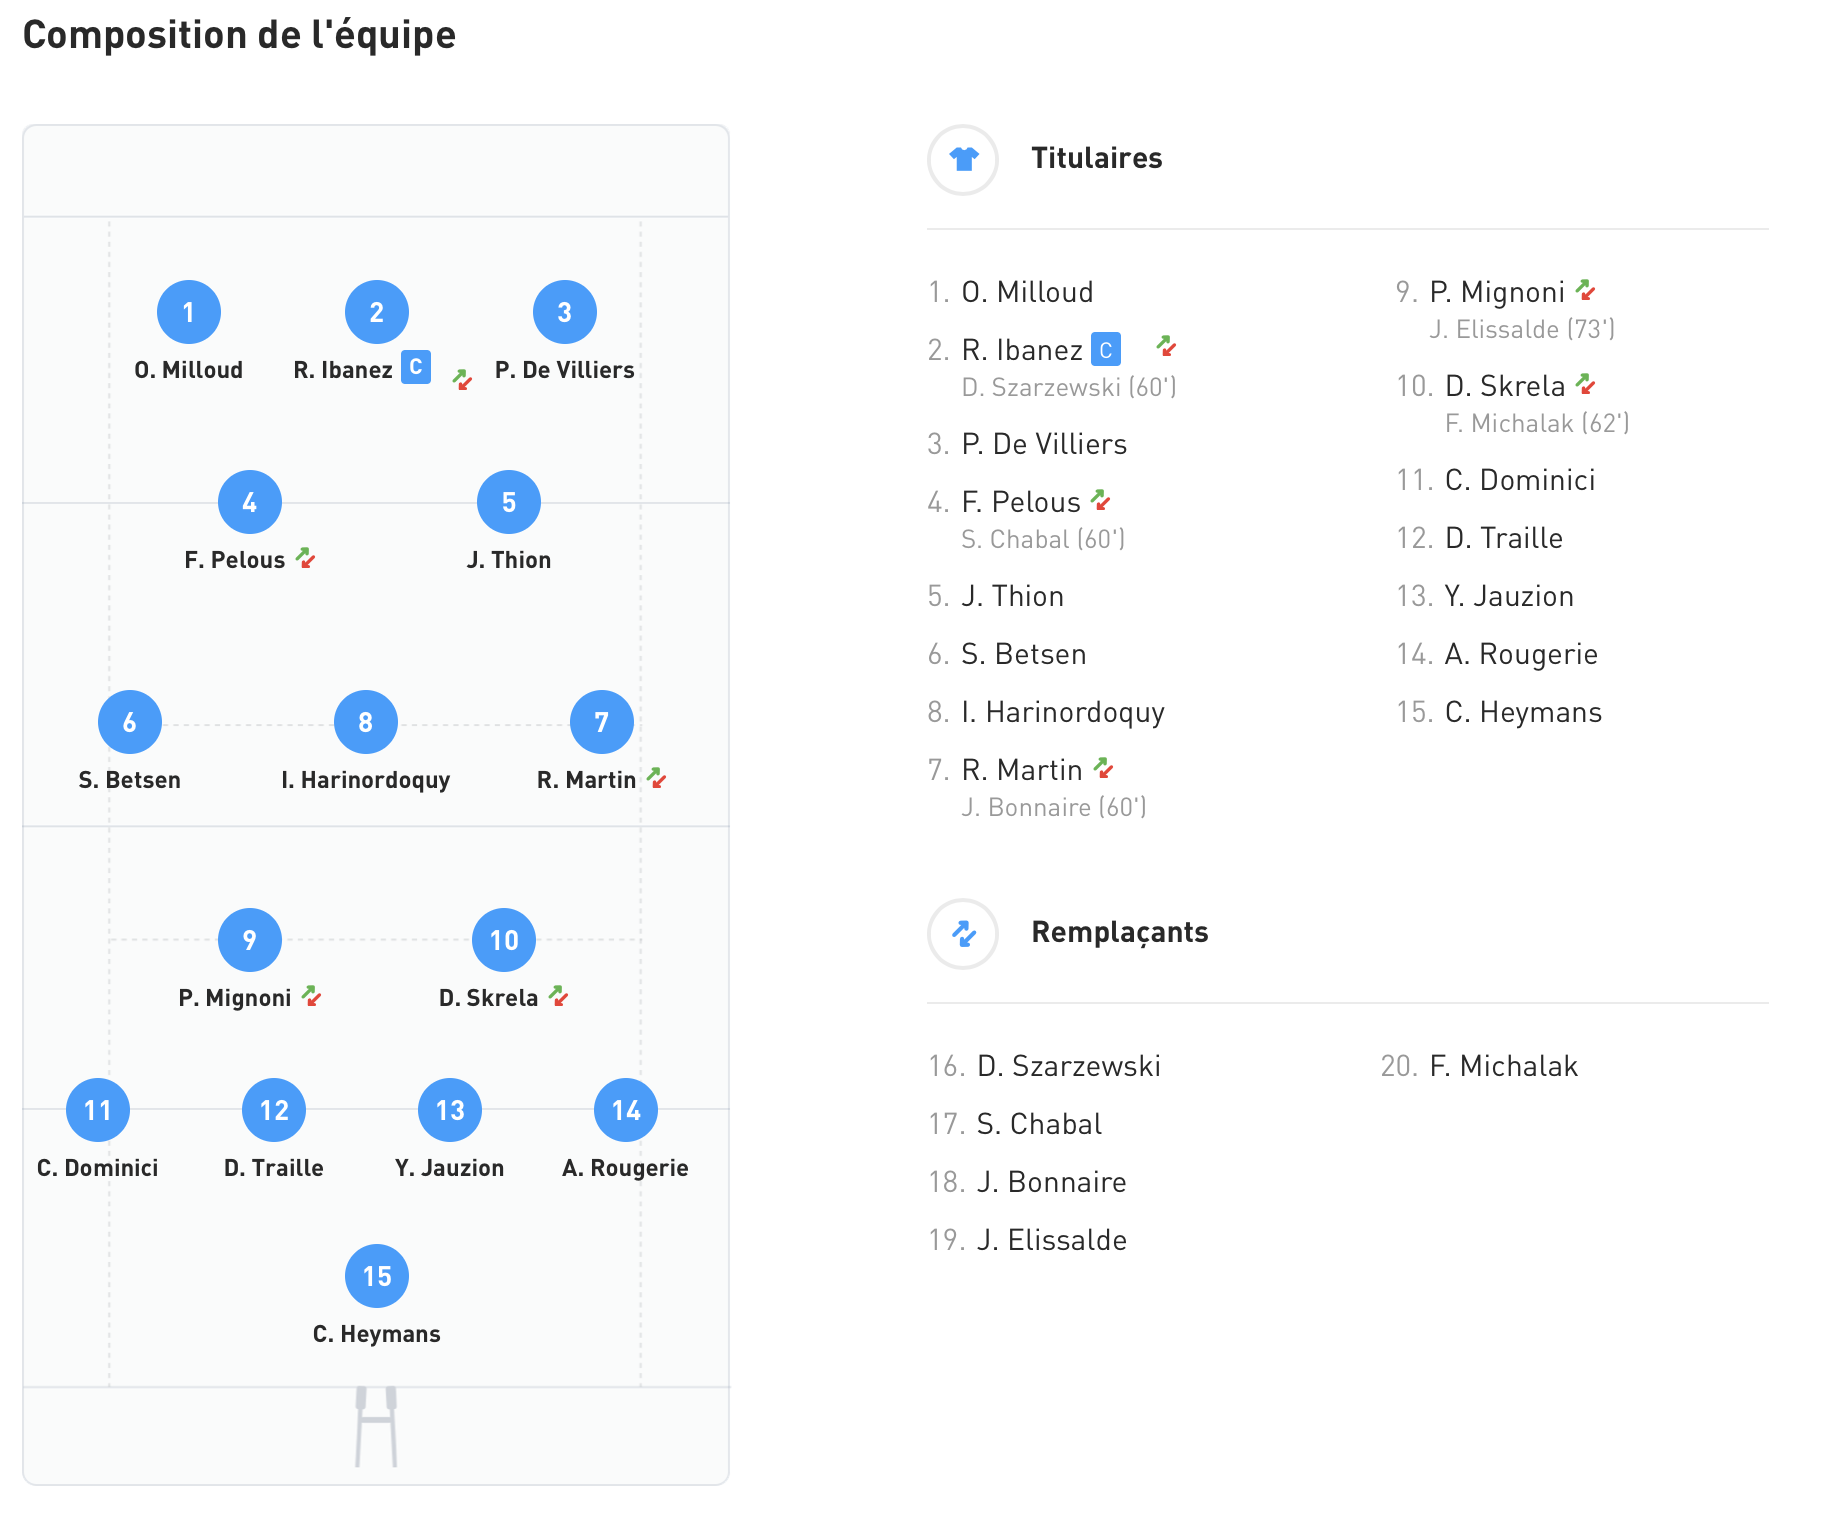The image size is (1832, 1520).
Task: Click substitution icon next to R. Martin in list
Action: (x=1103, y=768)
